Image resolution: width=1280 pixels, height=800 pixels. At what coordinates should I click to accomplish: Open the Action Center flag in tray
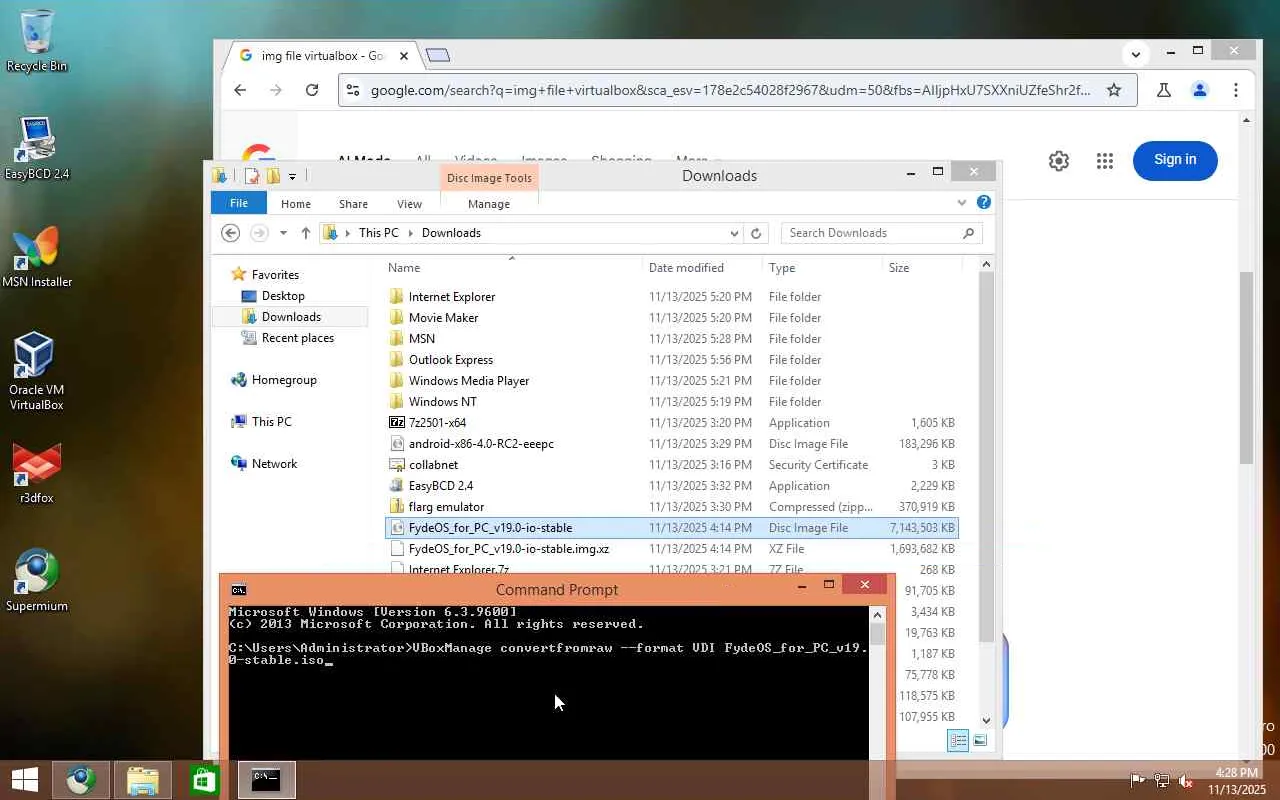pos(1138,780)
